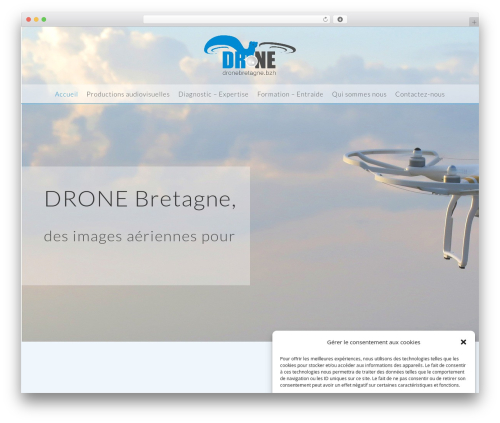Click the red close window button

click(x=29, y=20)
